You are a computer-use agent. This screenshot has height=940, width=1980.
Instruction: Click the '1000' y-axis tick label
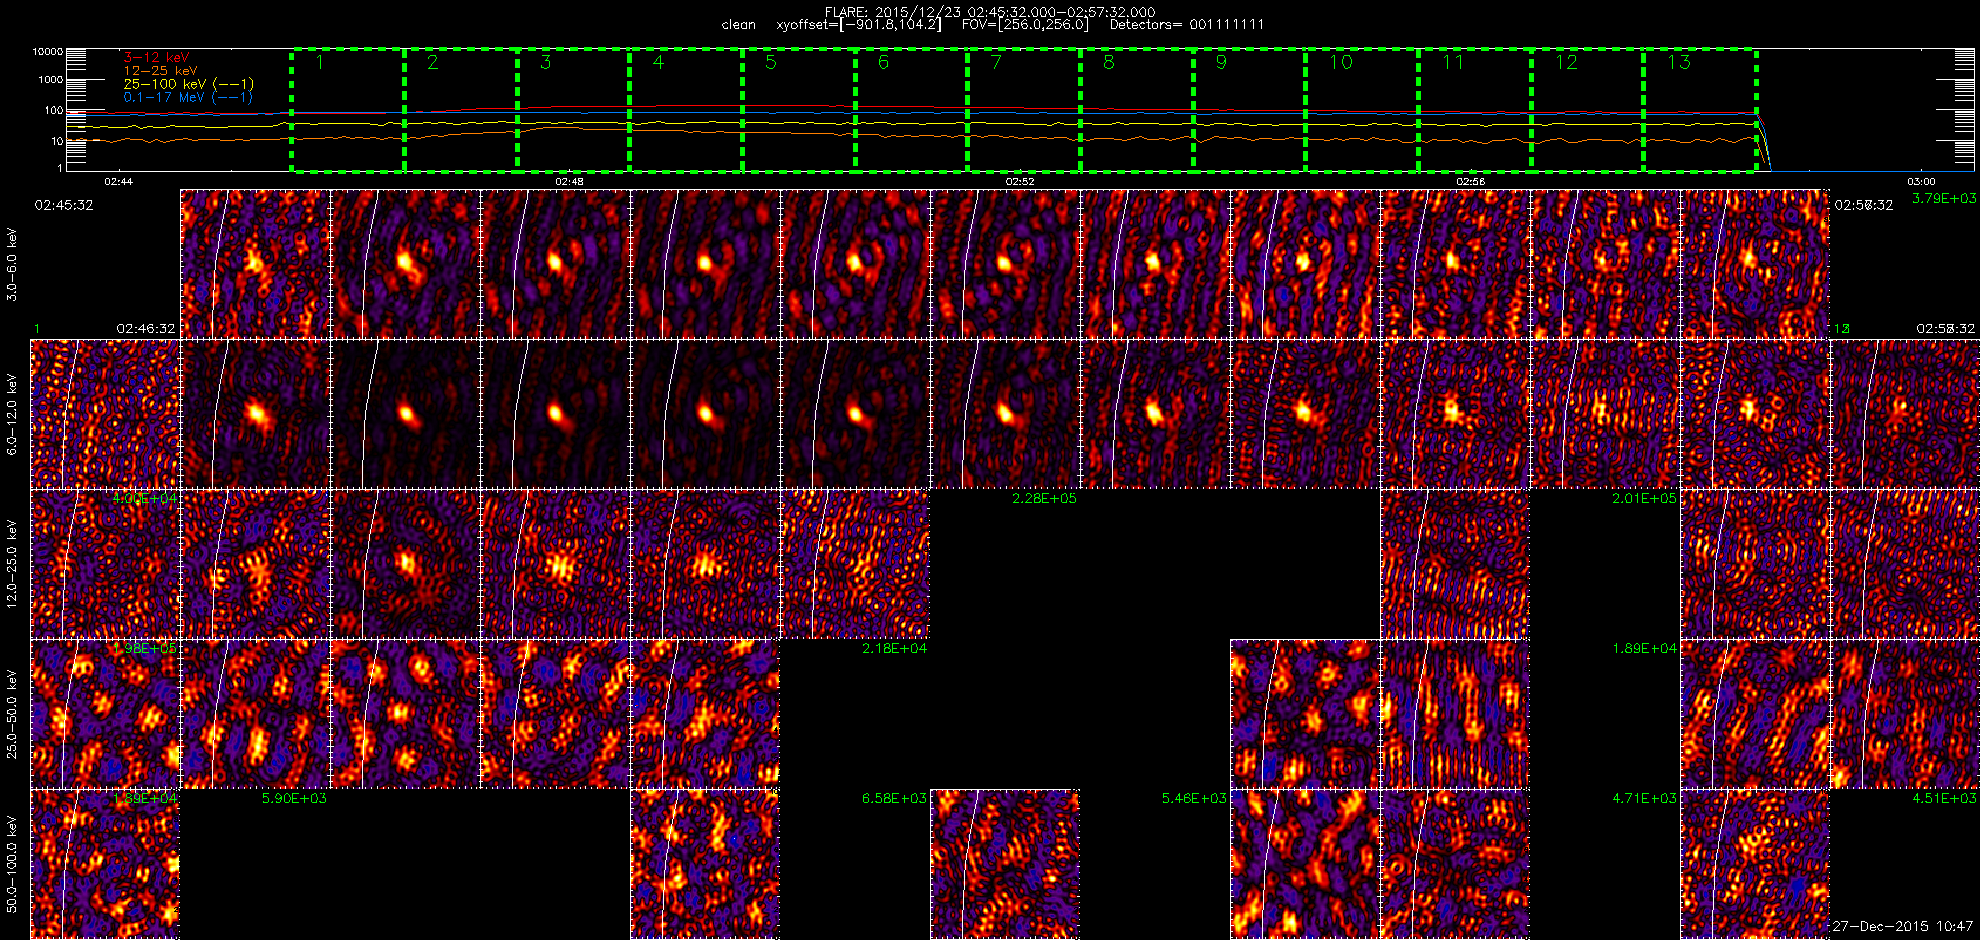(50, 80)
